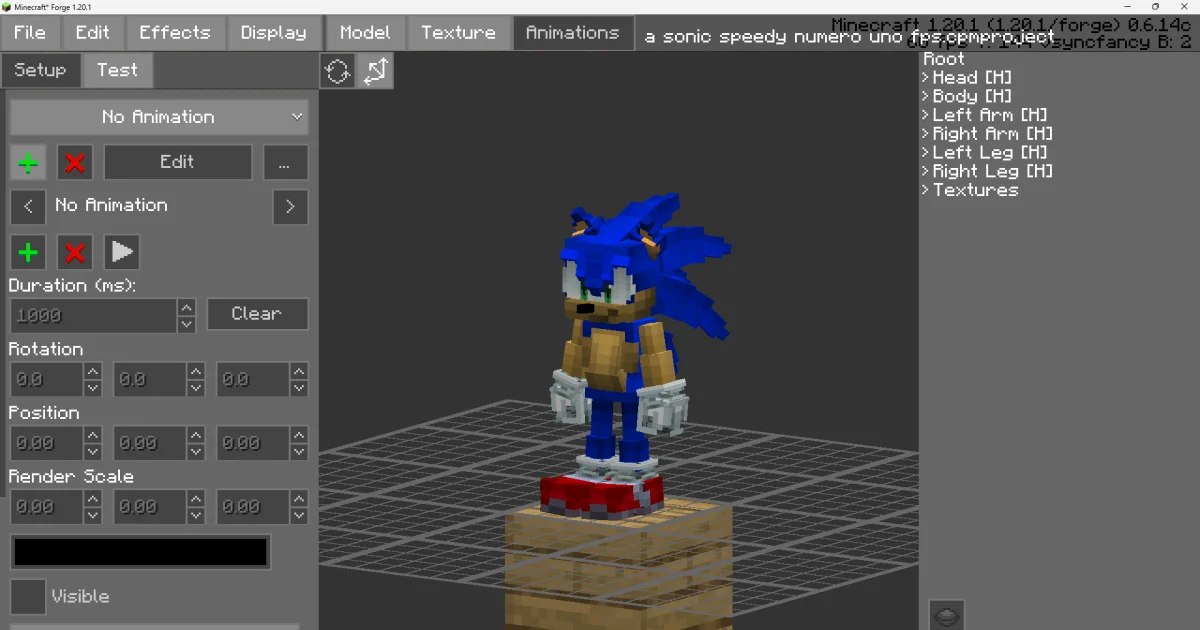The image size is (1200, 630).
Task: Click the second Rotation field
Action: pos(149,380)
